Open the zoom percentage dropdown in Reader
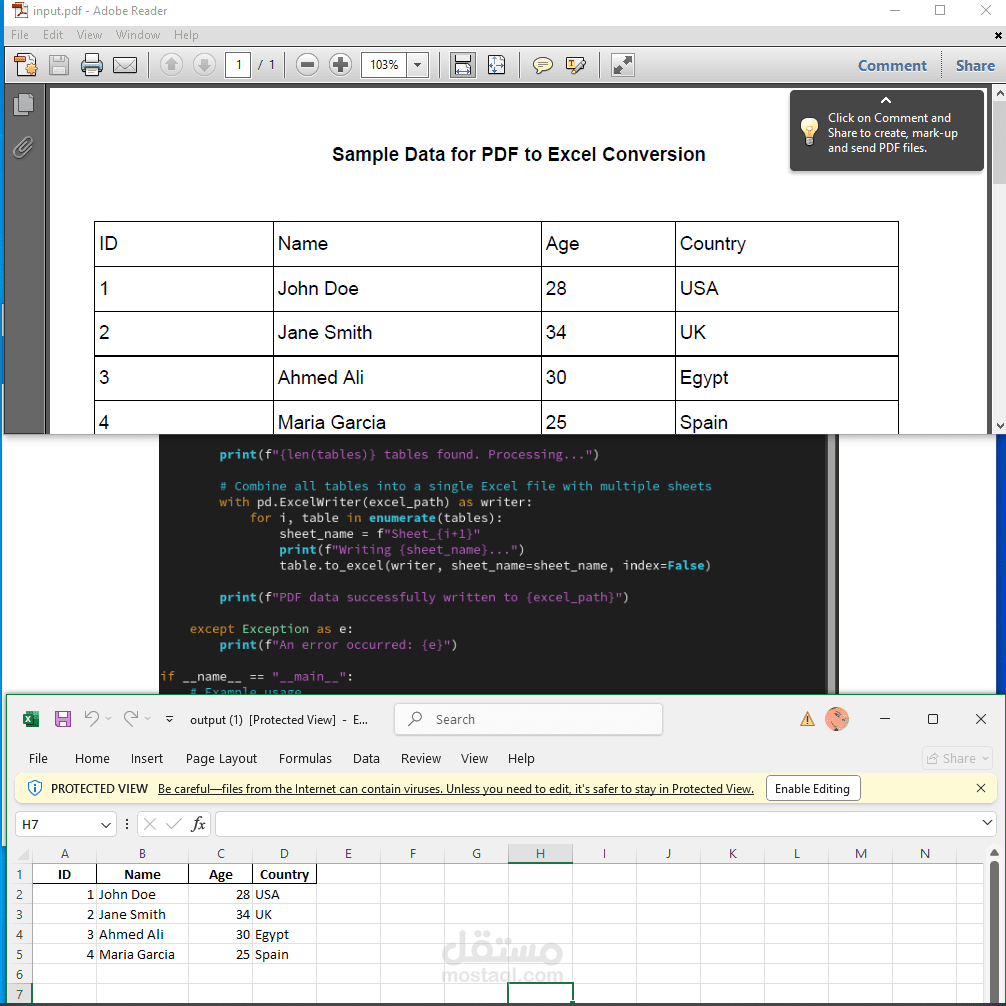1006x1006 pixels. tap(418, 65)
